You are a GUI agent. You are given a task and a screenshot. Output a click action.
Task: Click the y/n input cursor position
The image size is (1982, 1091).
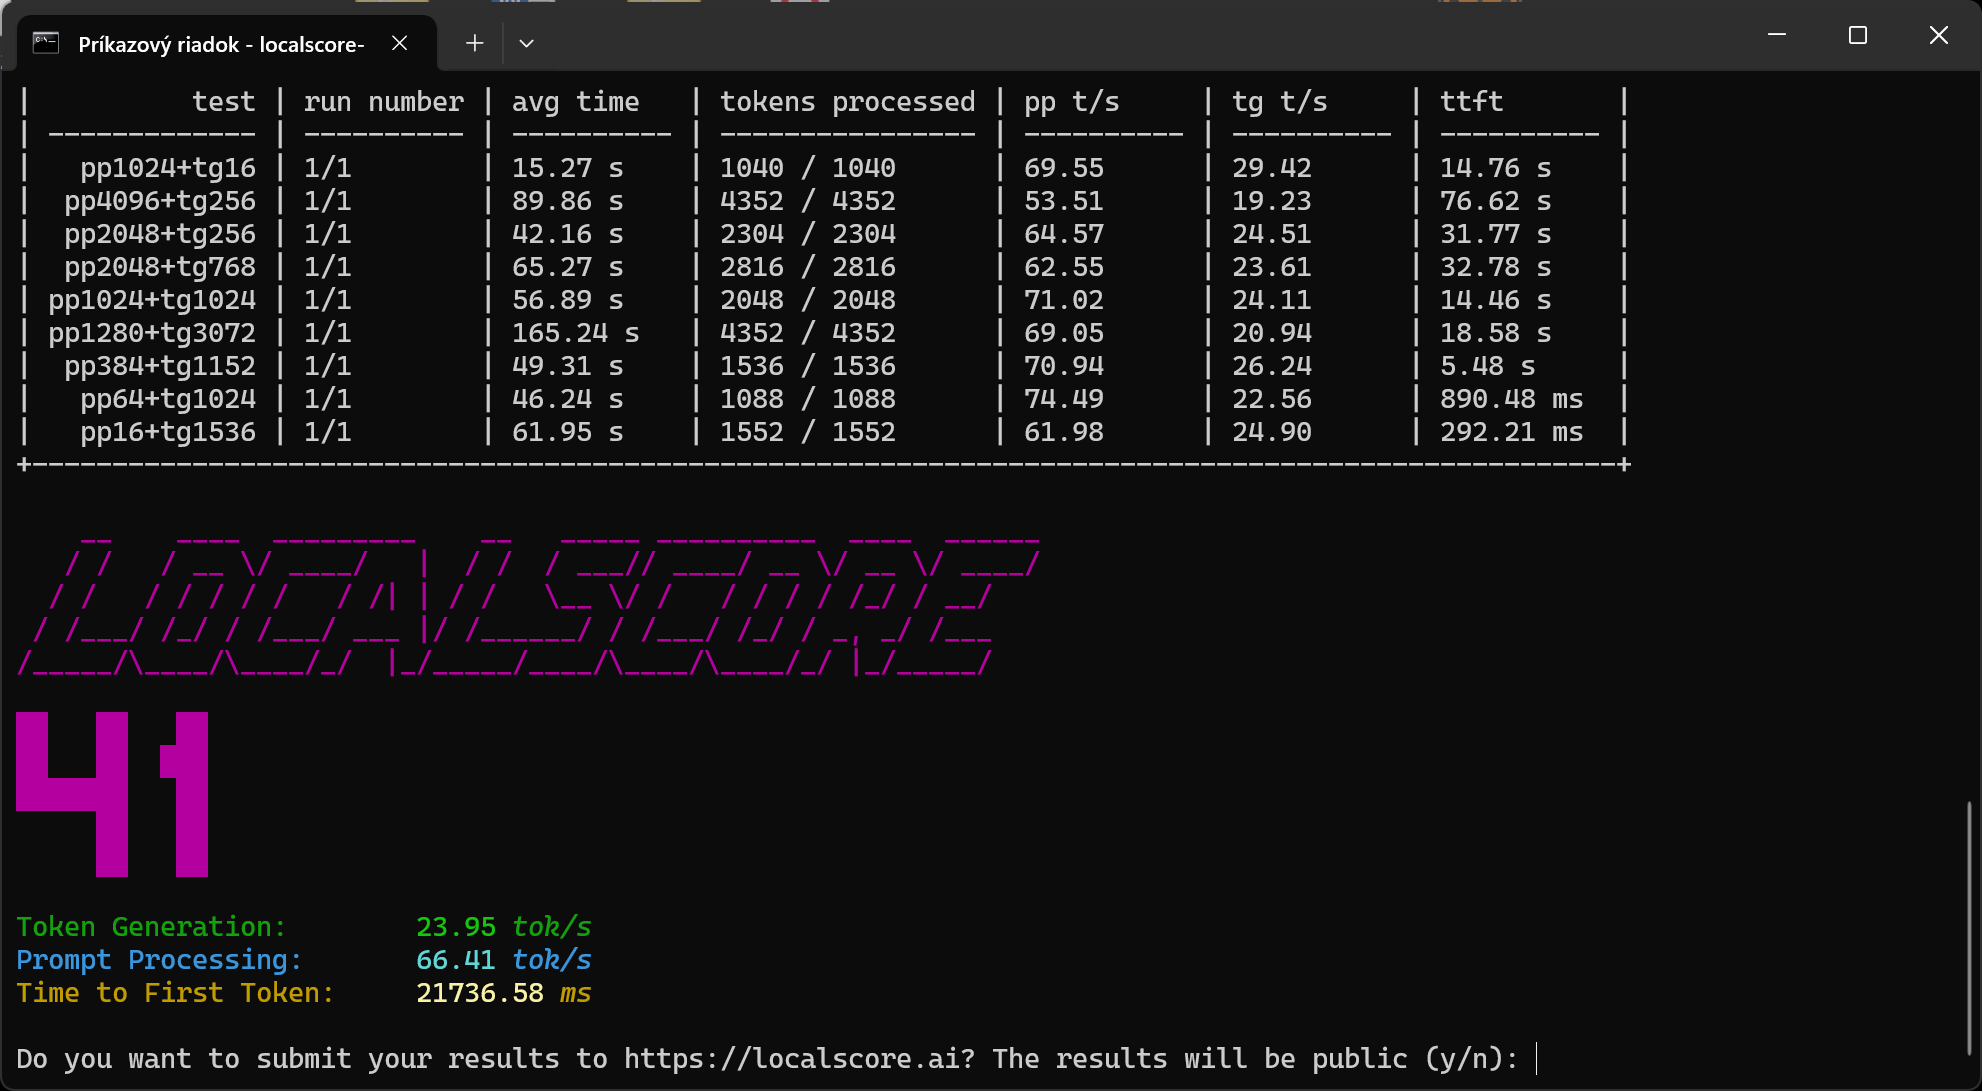(1537, 1058)
